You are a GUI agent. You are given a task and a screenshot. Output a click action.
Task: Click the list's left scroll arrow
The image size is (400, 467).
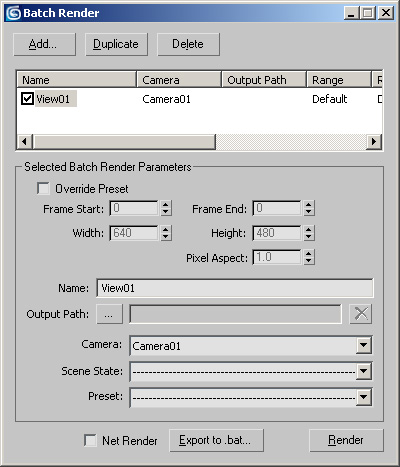pos(24,142)
